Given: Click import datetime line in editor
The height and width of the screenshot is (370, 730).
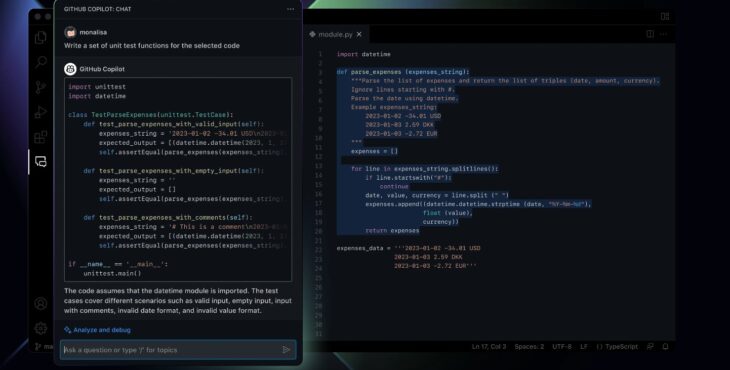Looking at the screenshot, I should tap(364, 54).
